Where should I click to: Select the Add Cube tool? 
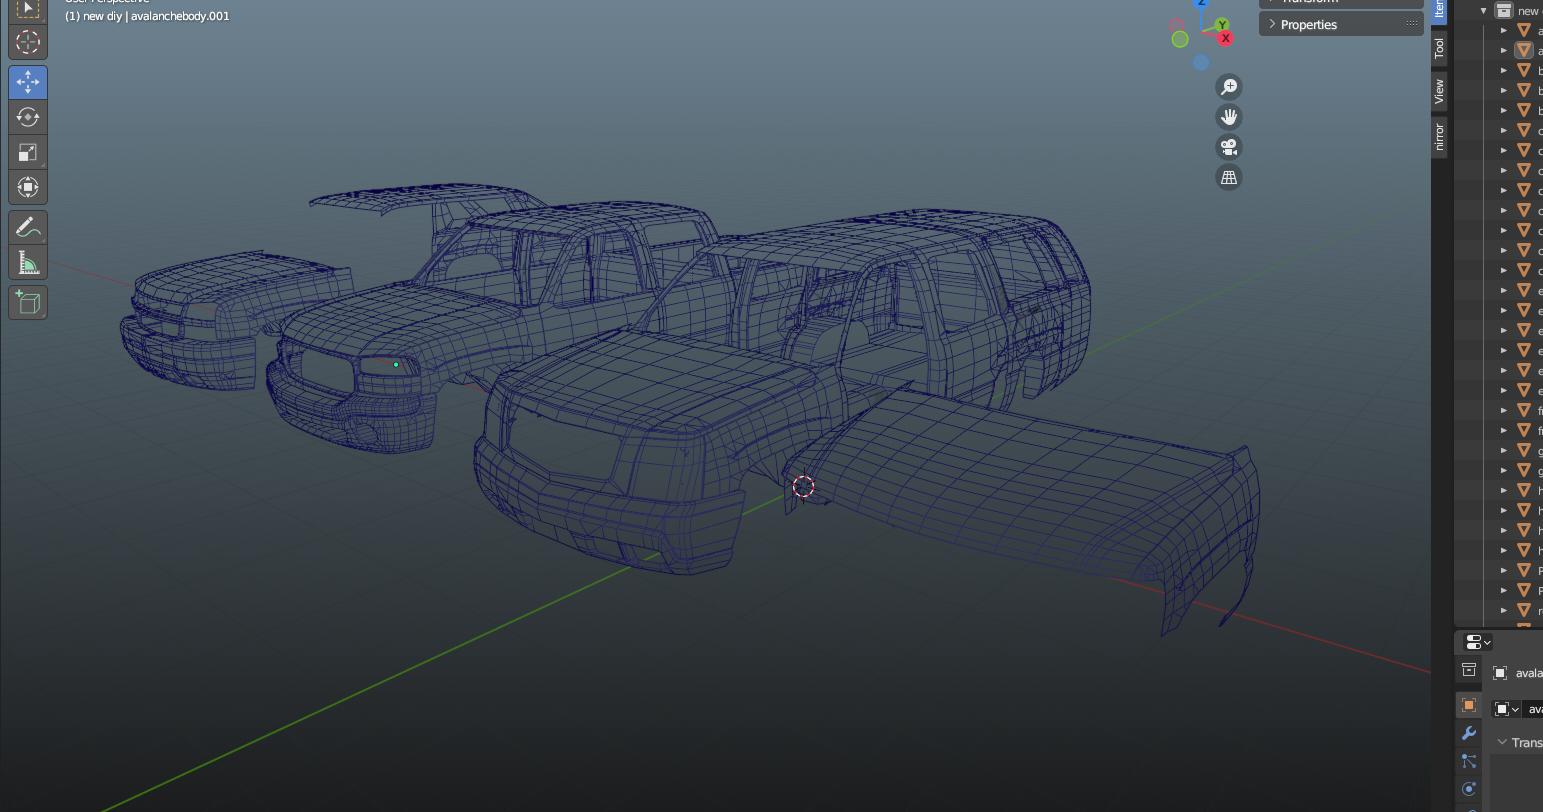pyautogui.click(x=27, y=302)
